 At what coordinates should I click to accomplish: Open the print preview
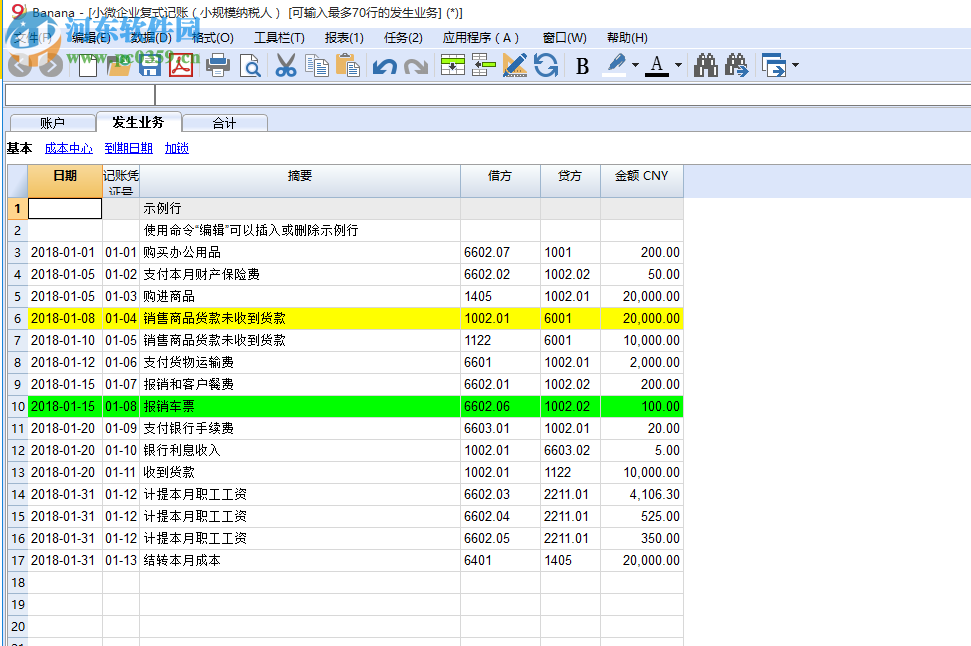tap(250, 65)
